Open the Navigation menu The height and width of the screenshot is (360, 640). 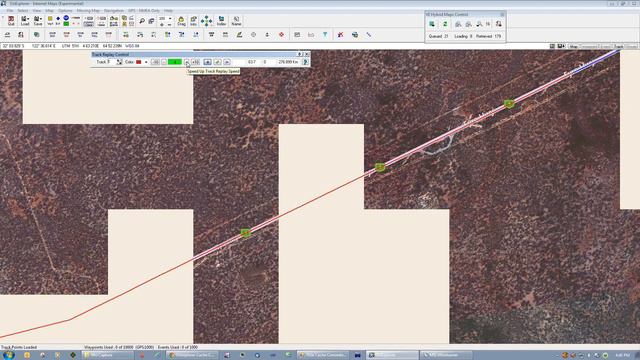pyautogui.click(x=114, y=11)
